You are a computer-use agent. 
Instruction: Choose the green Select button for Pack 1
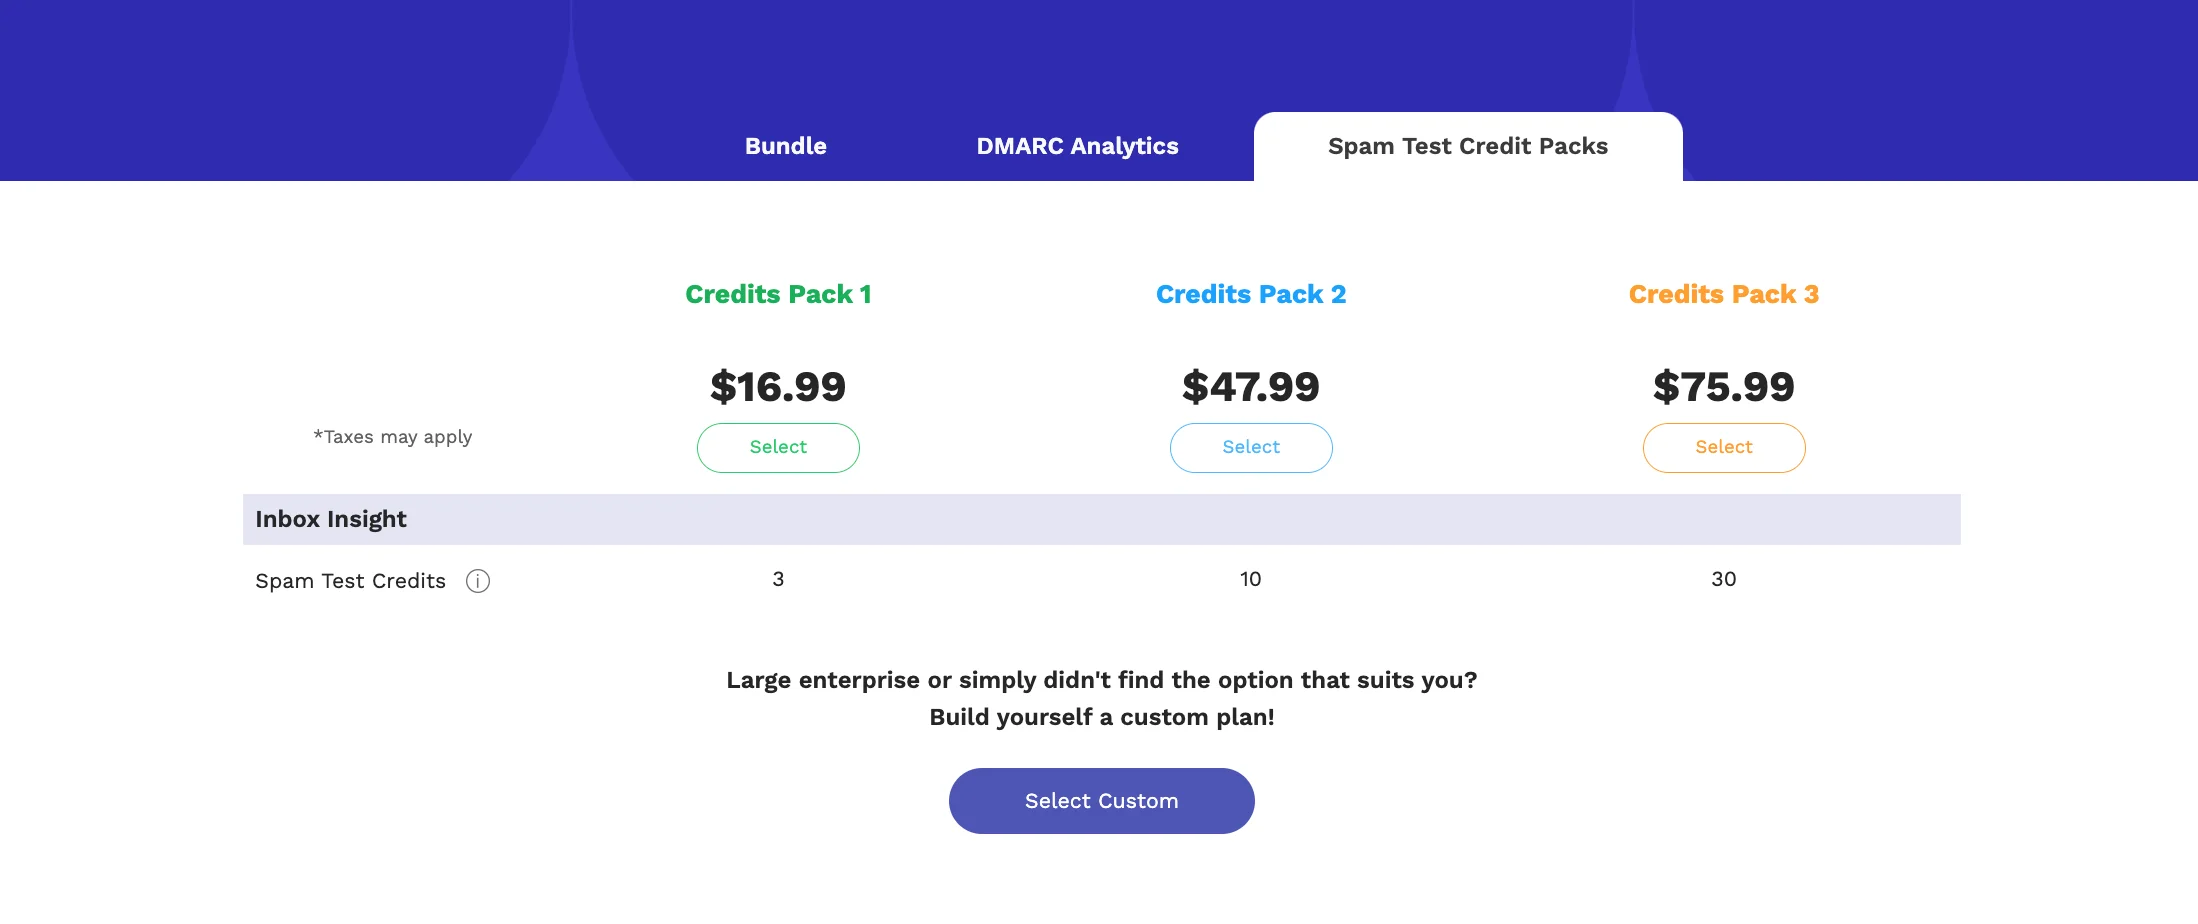(x=778, y=447)
